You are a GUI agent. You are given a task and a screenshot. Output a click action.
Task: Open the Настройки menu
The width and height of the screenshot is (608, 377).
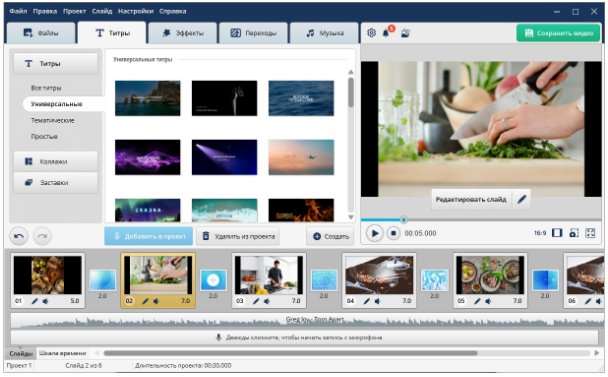click(136, 11)
